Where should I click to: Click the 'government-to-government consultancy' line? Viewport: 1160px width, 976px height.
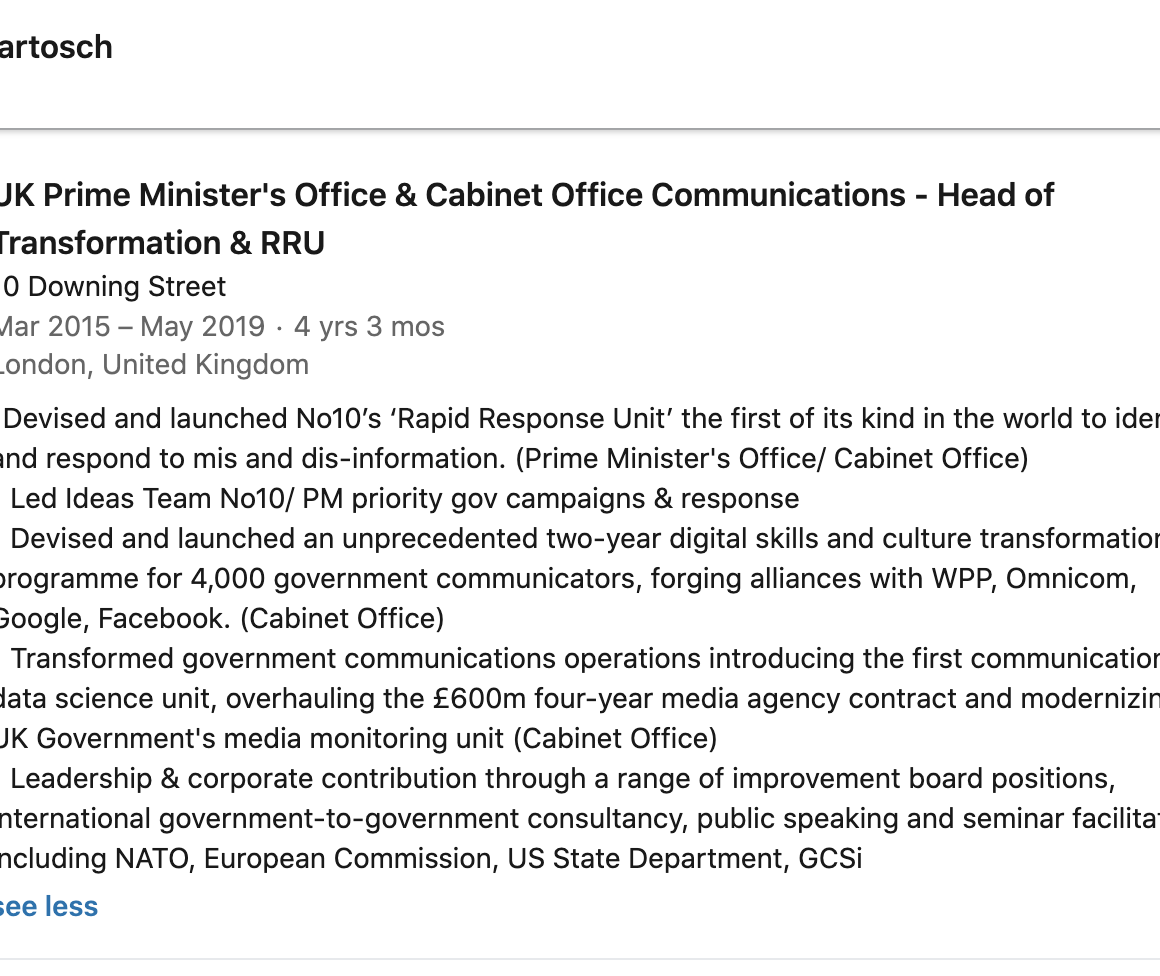point(580,818)
